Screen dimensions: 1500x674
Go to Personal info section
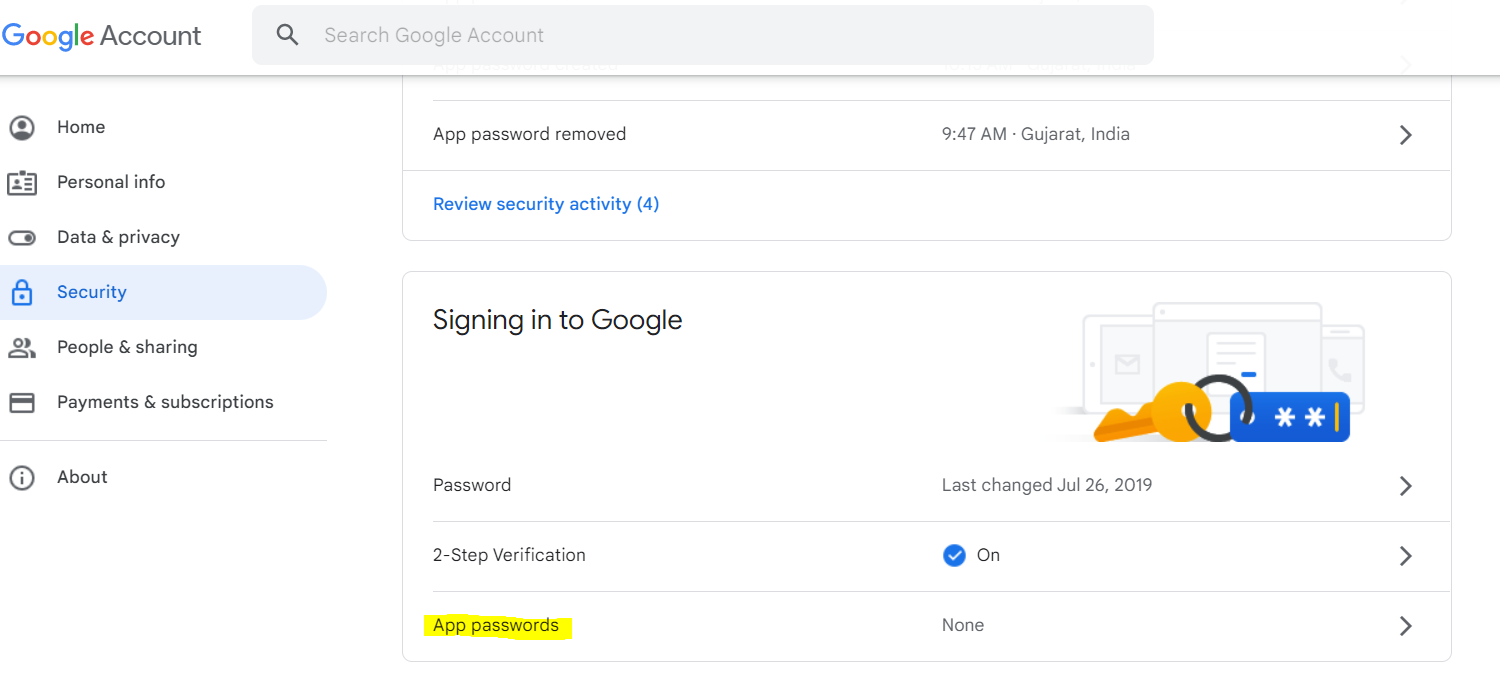(111, 182)
